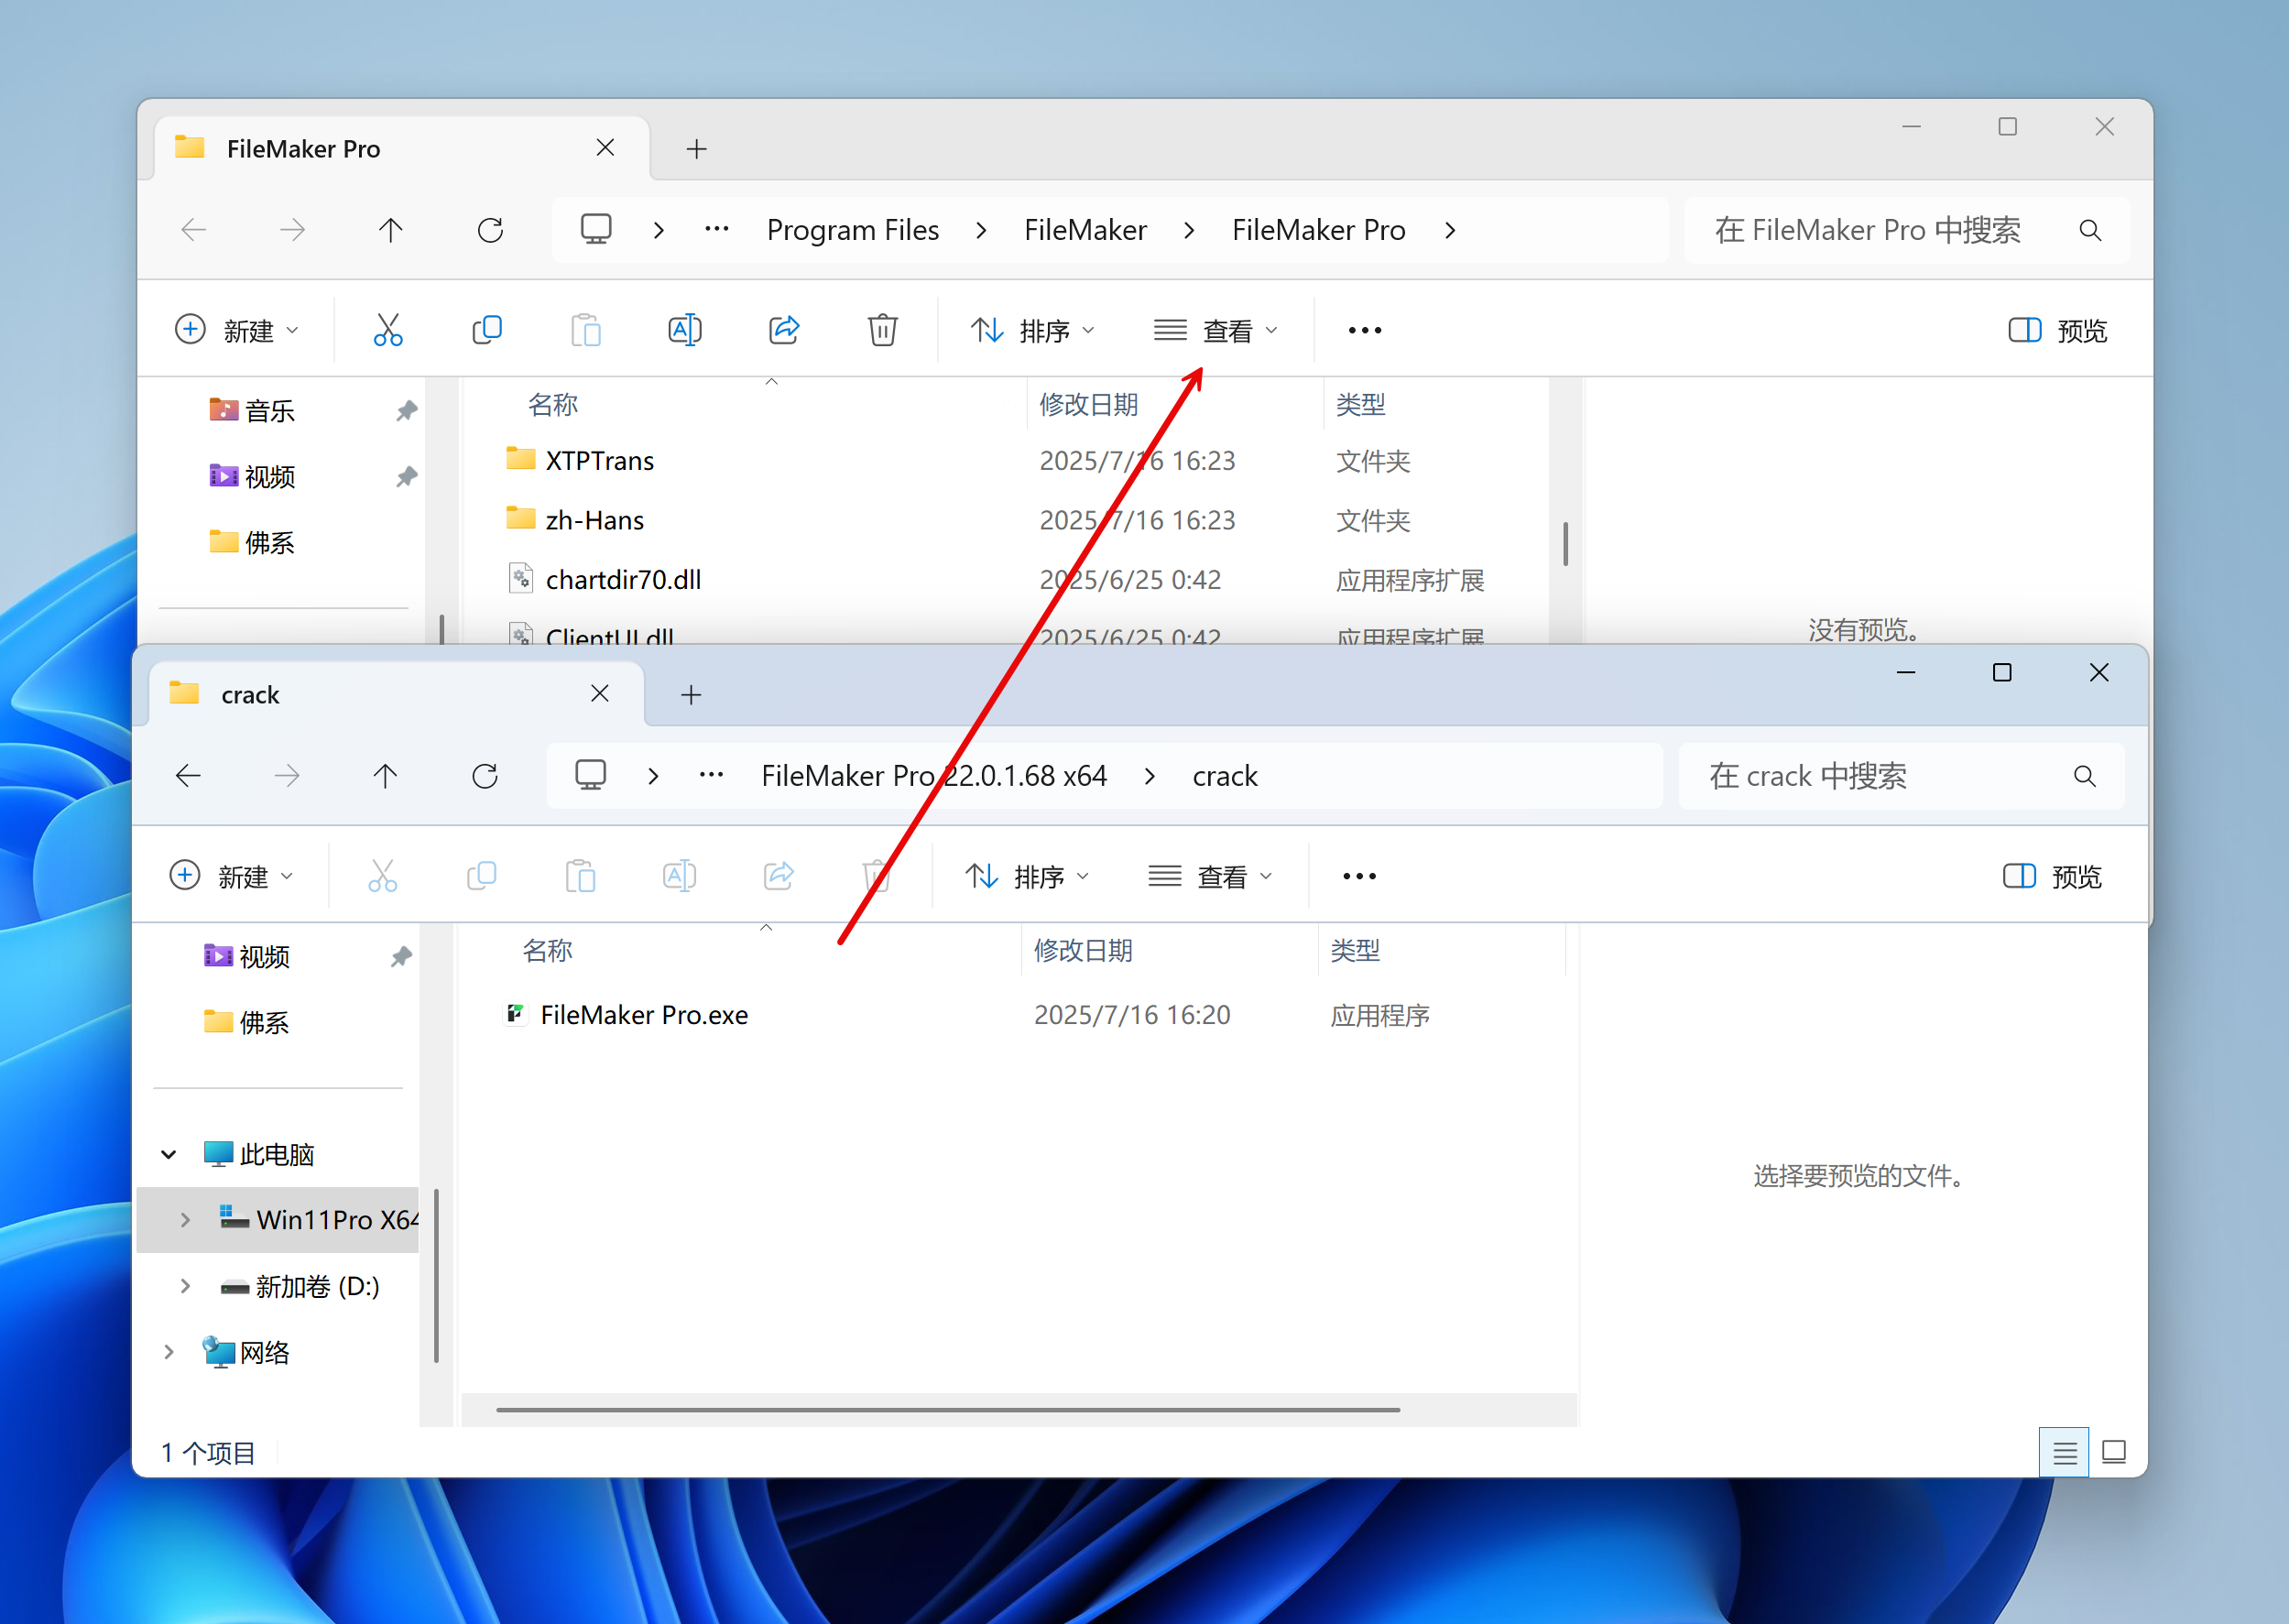Screen dimensions: 2289x1624
Task: Select FileMaker Pro.exe in crack folder
Action: (643, 1015)
